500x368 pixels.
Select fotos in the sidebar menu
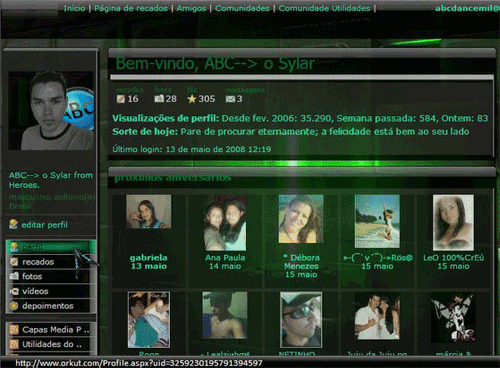pyautogui.click(x=32, y=276)
